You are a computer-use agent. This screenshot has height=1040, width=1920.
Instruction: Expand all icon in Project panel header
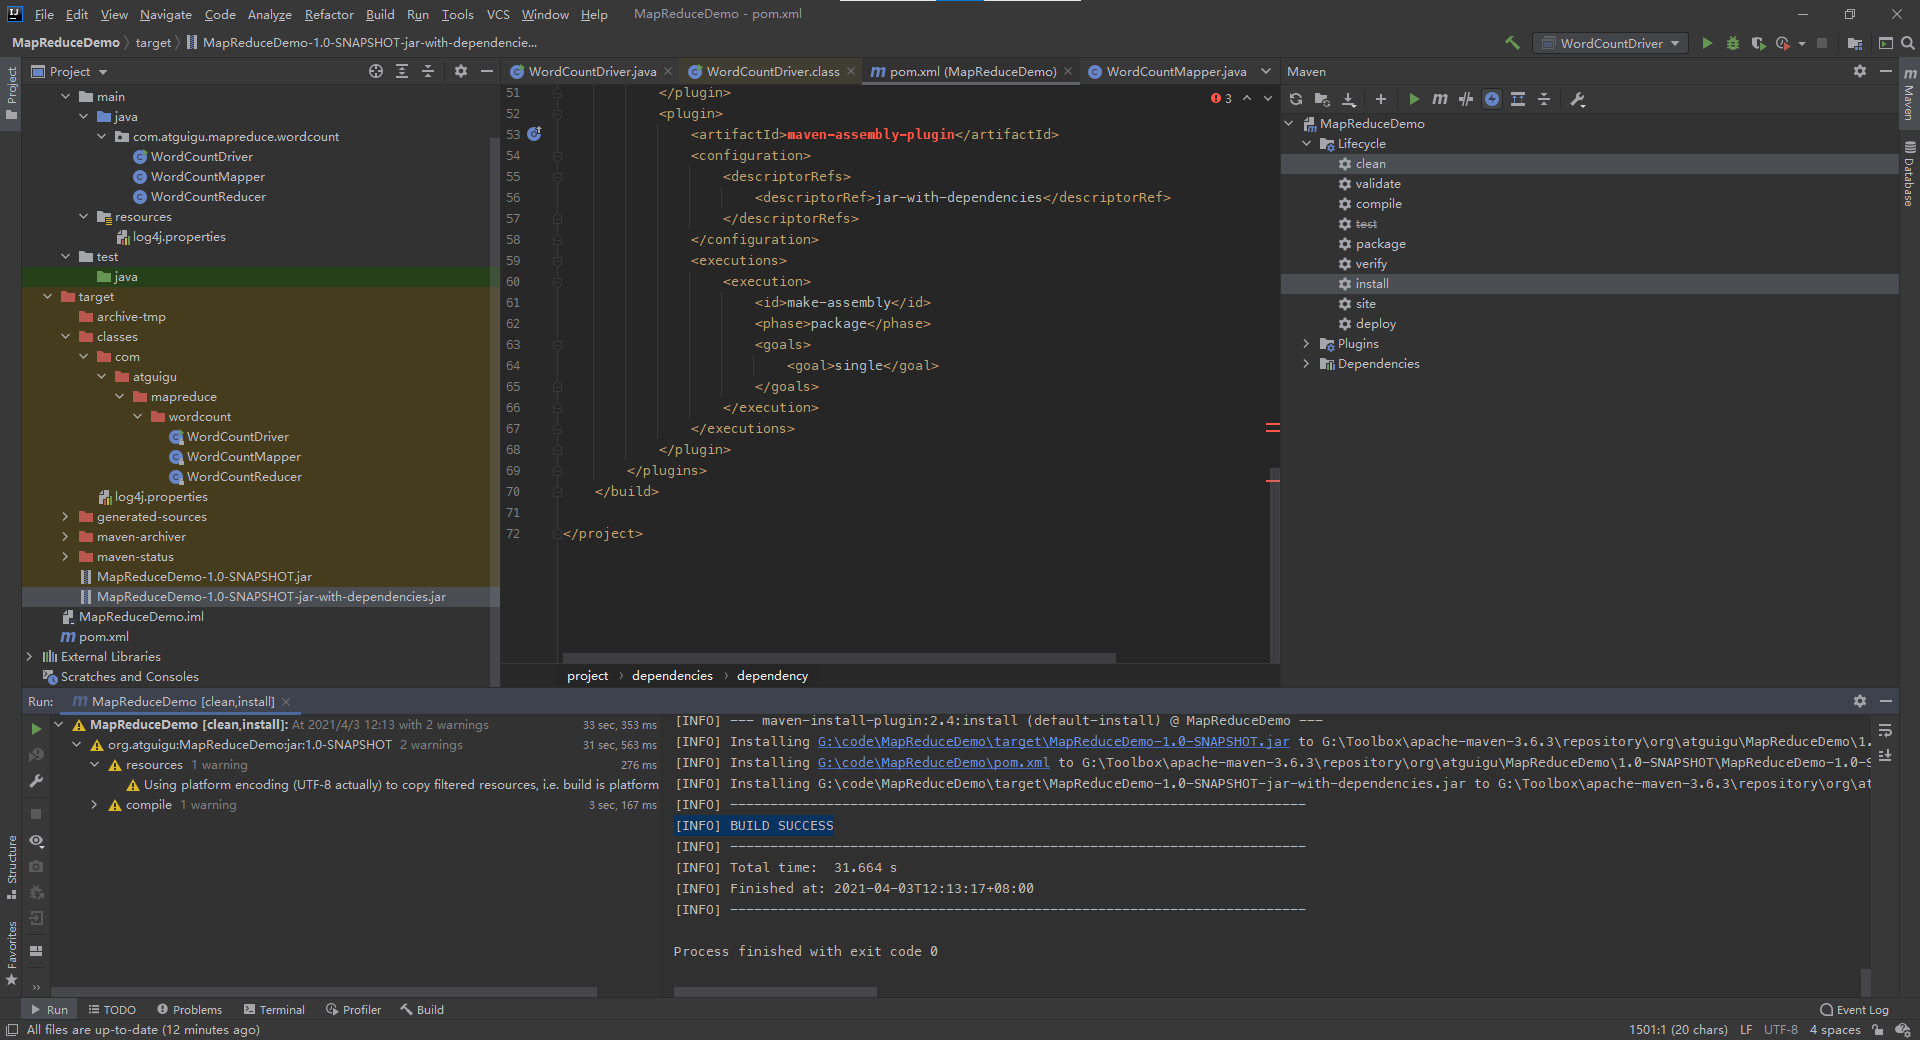pyautogui.click(x=402, y=71)
